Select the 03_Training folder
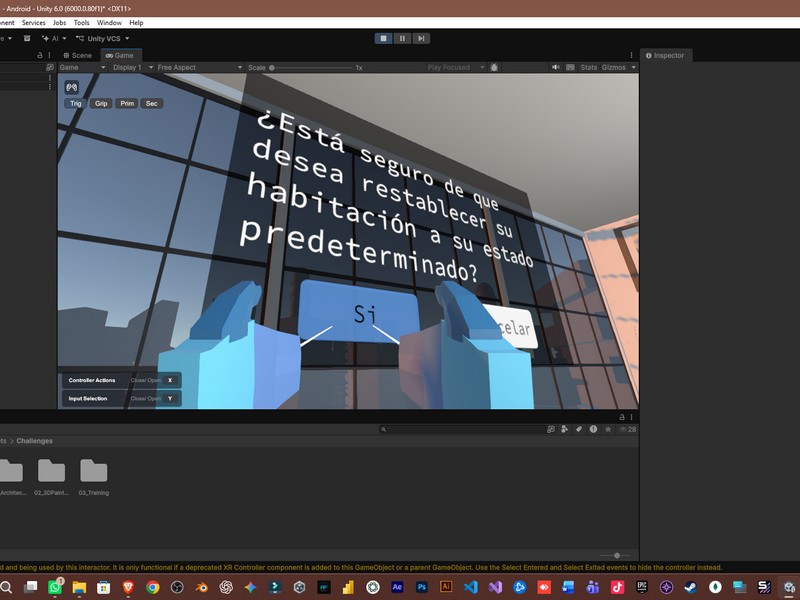 click(93, 477)
